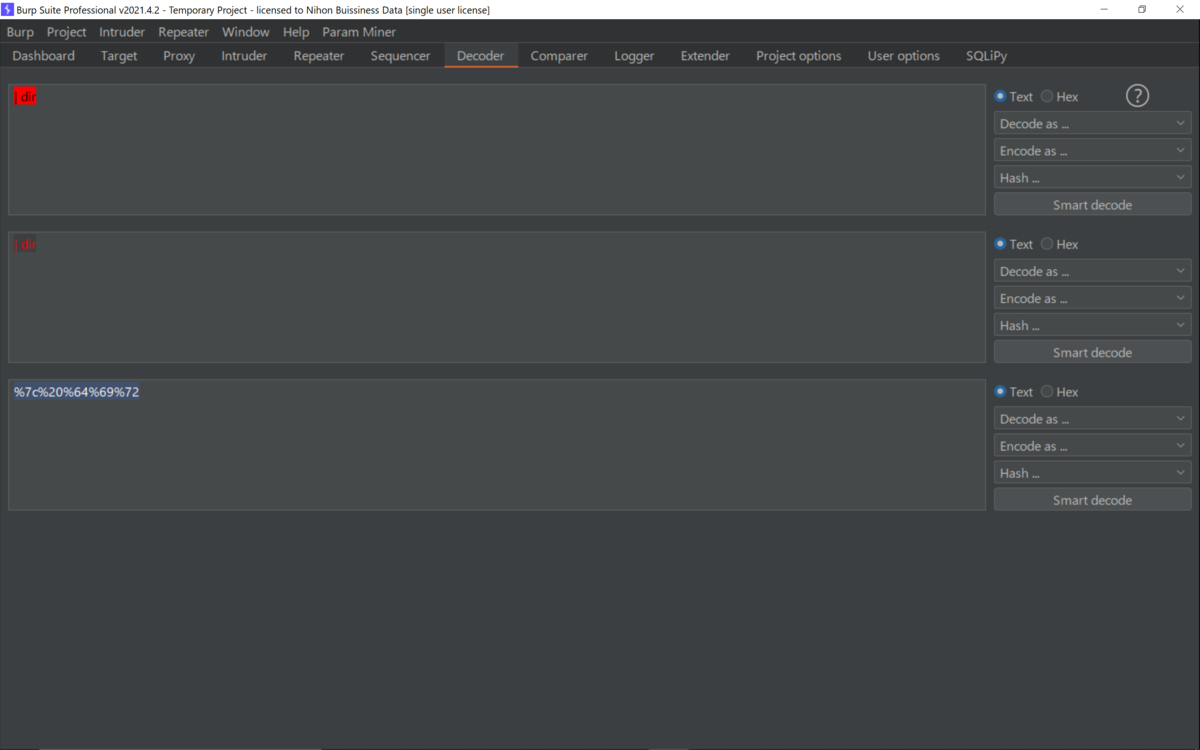This screenshot has height=750, width=1200.
Task: Click the red highlighted '| dir' text in first box
Action: (25, 97)
